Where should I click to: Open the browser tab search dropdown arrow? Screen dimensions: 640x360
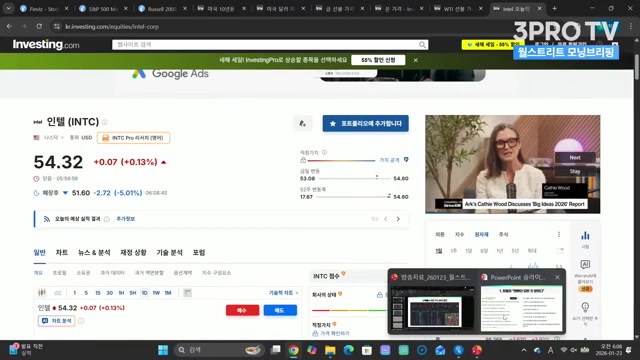coord(8,8)
